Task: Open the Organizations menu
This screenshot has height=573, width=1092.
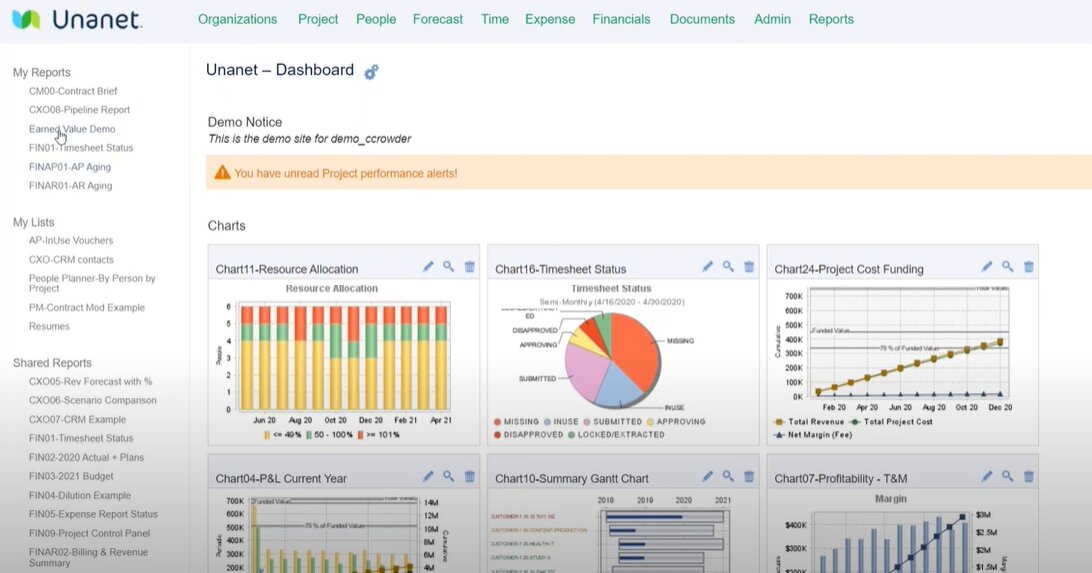Action: (x=238, y=19)
